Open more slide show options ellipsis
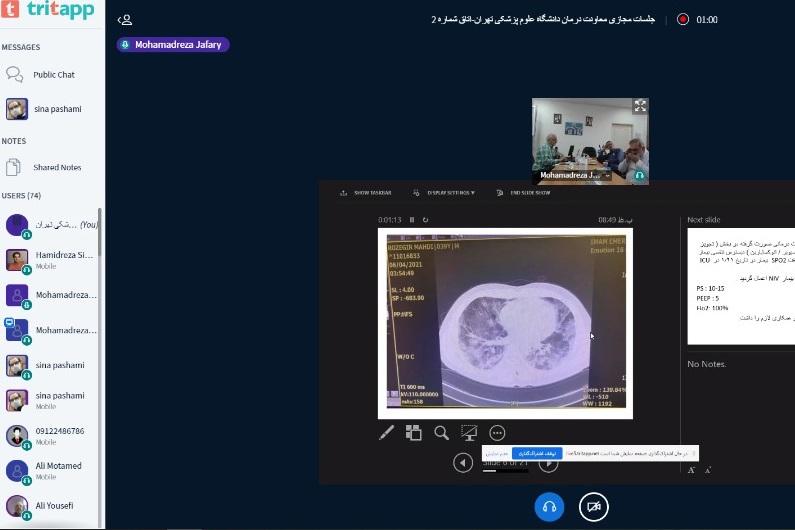The image size is (795, 530). (497, 433)
